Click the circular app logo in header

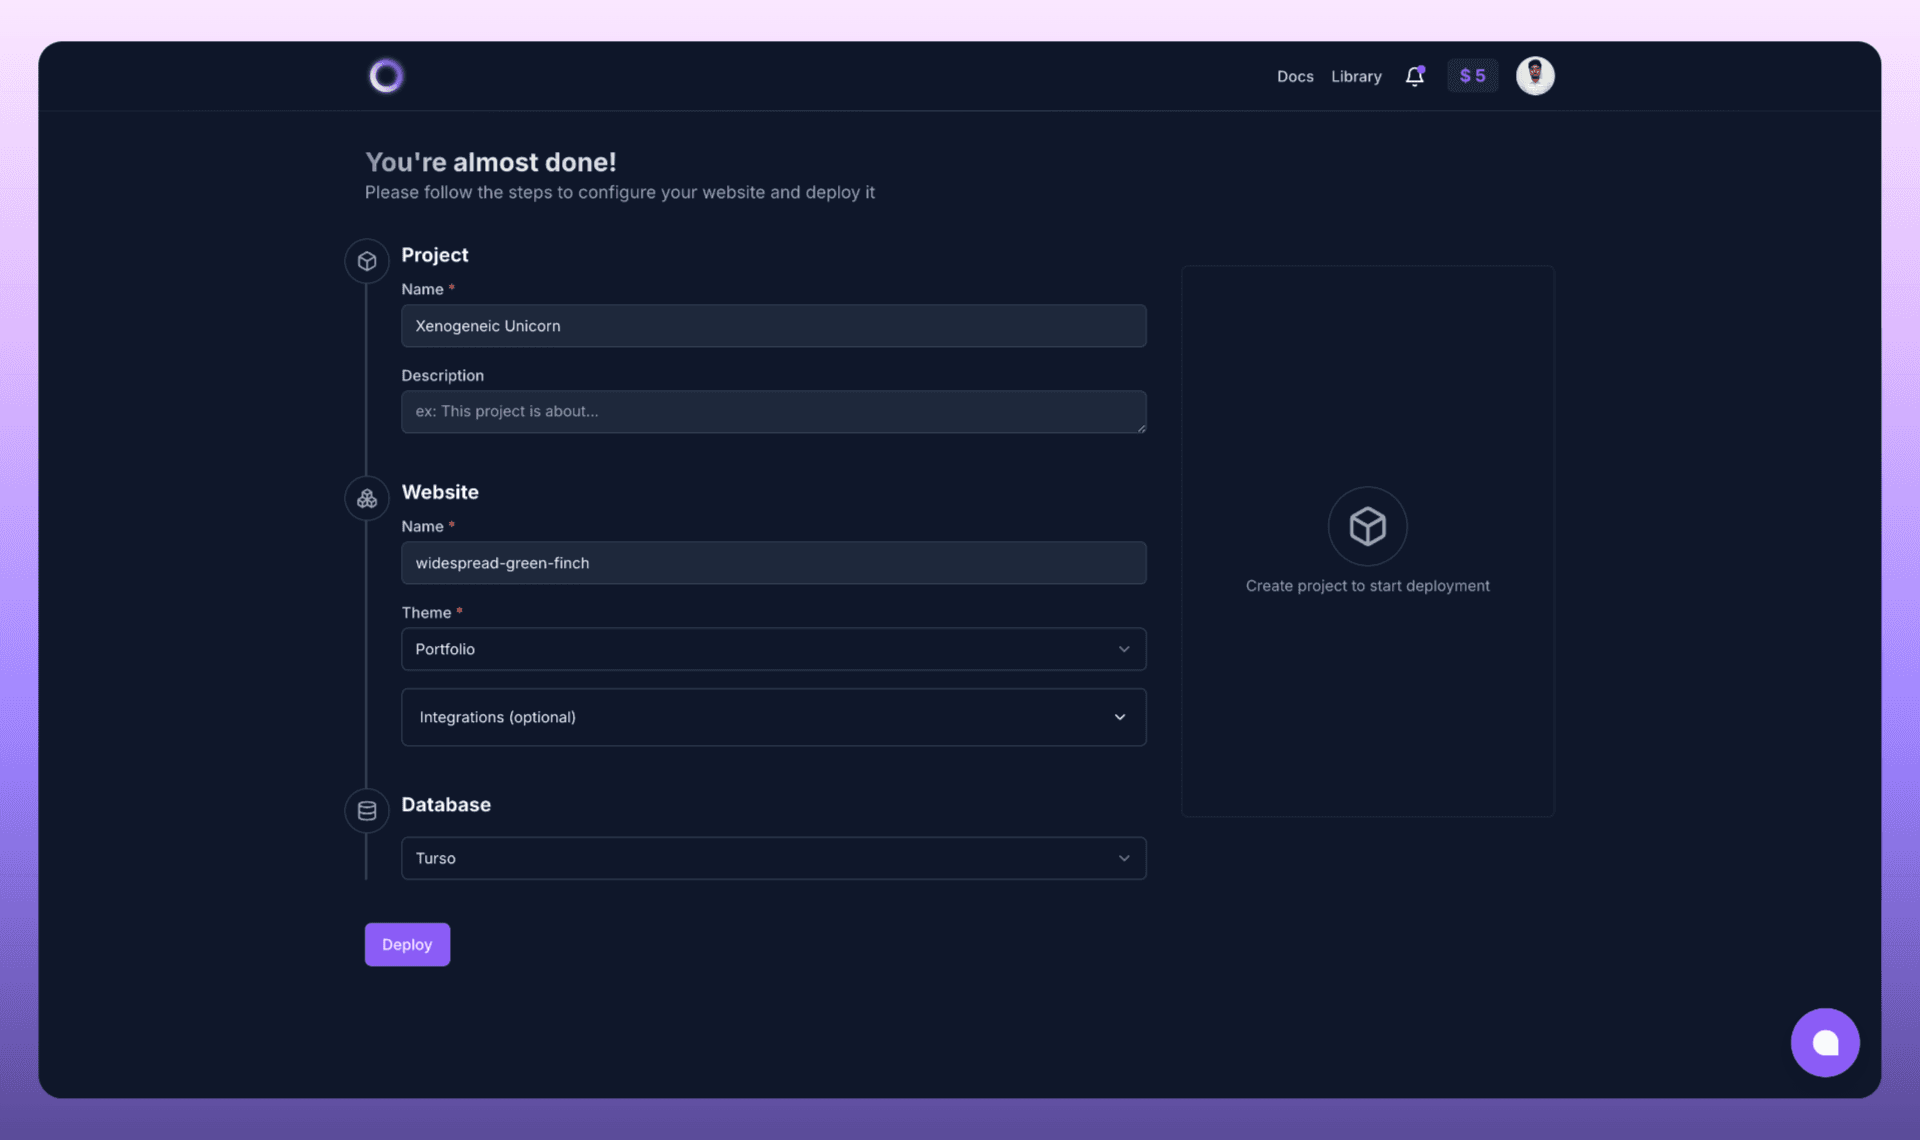(386, 76)
